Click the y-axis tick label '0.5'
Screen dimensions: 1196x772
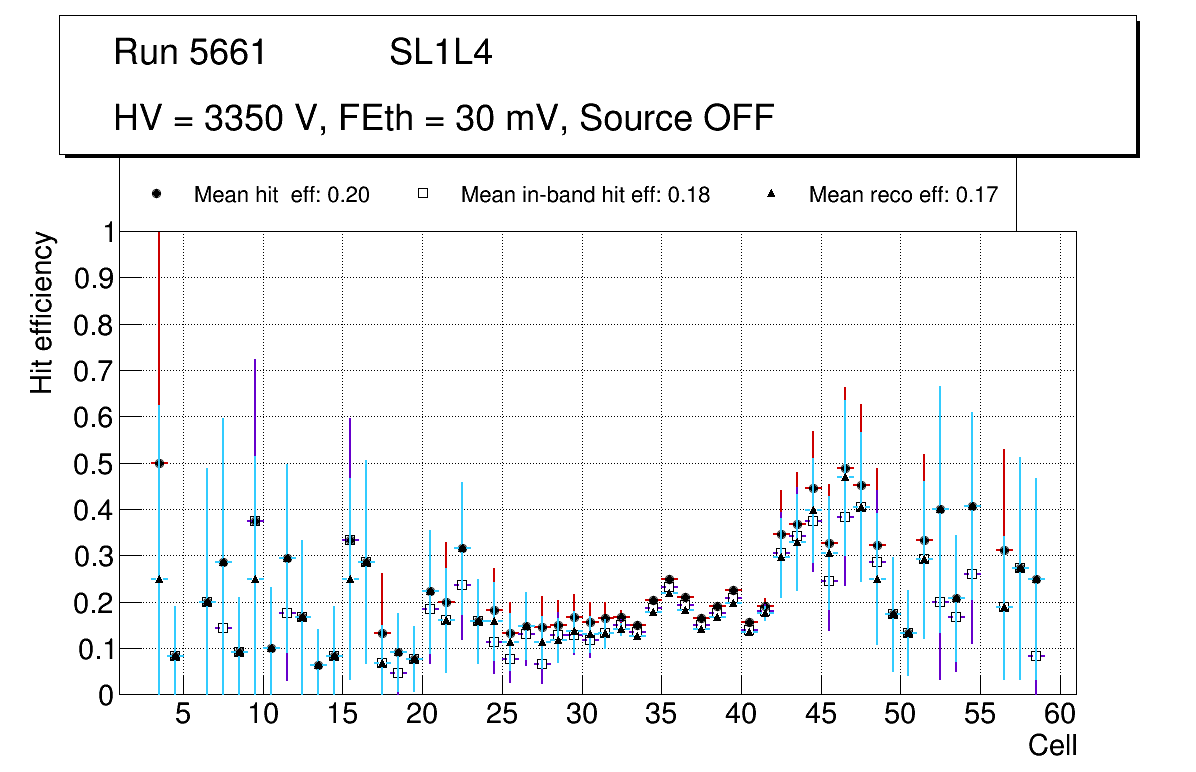point(93,464)
